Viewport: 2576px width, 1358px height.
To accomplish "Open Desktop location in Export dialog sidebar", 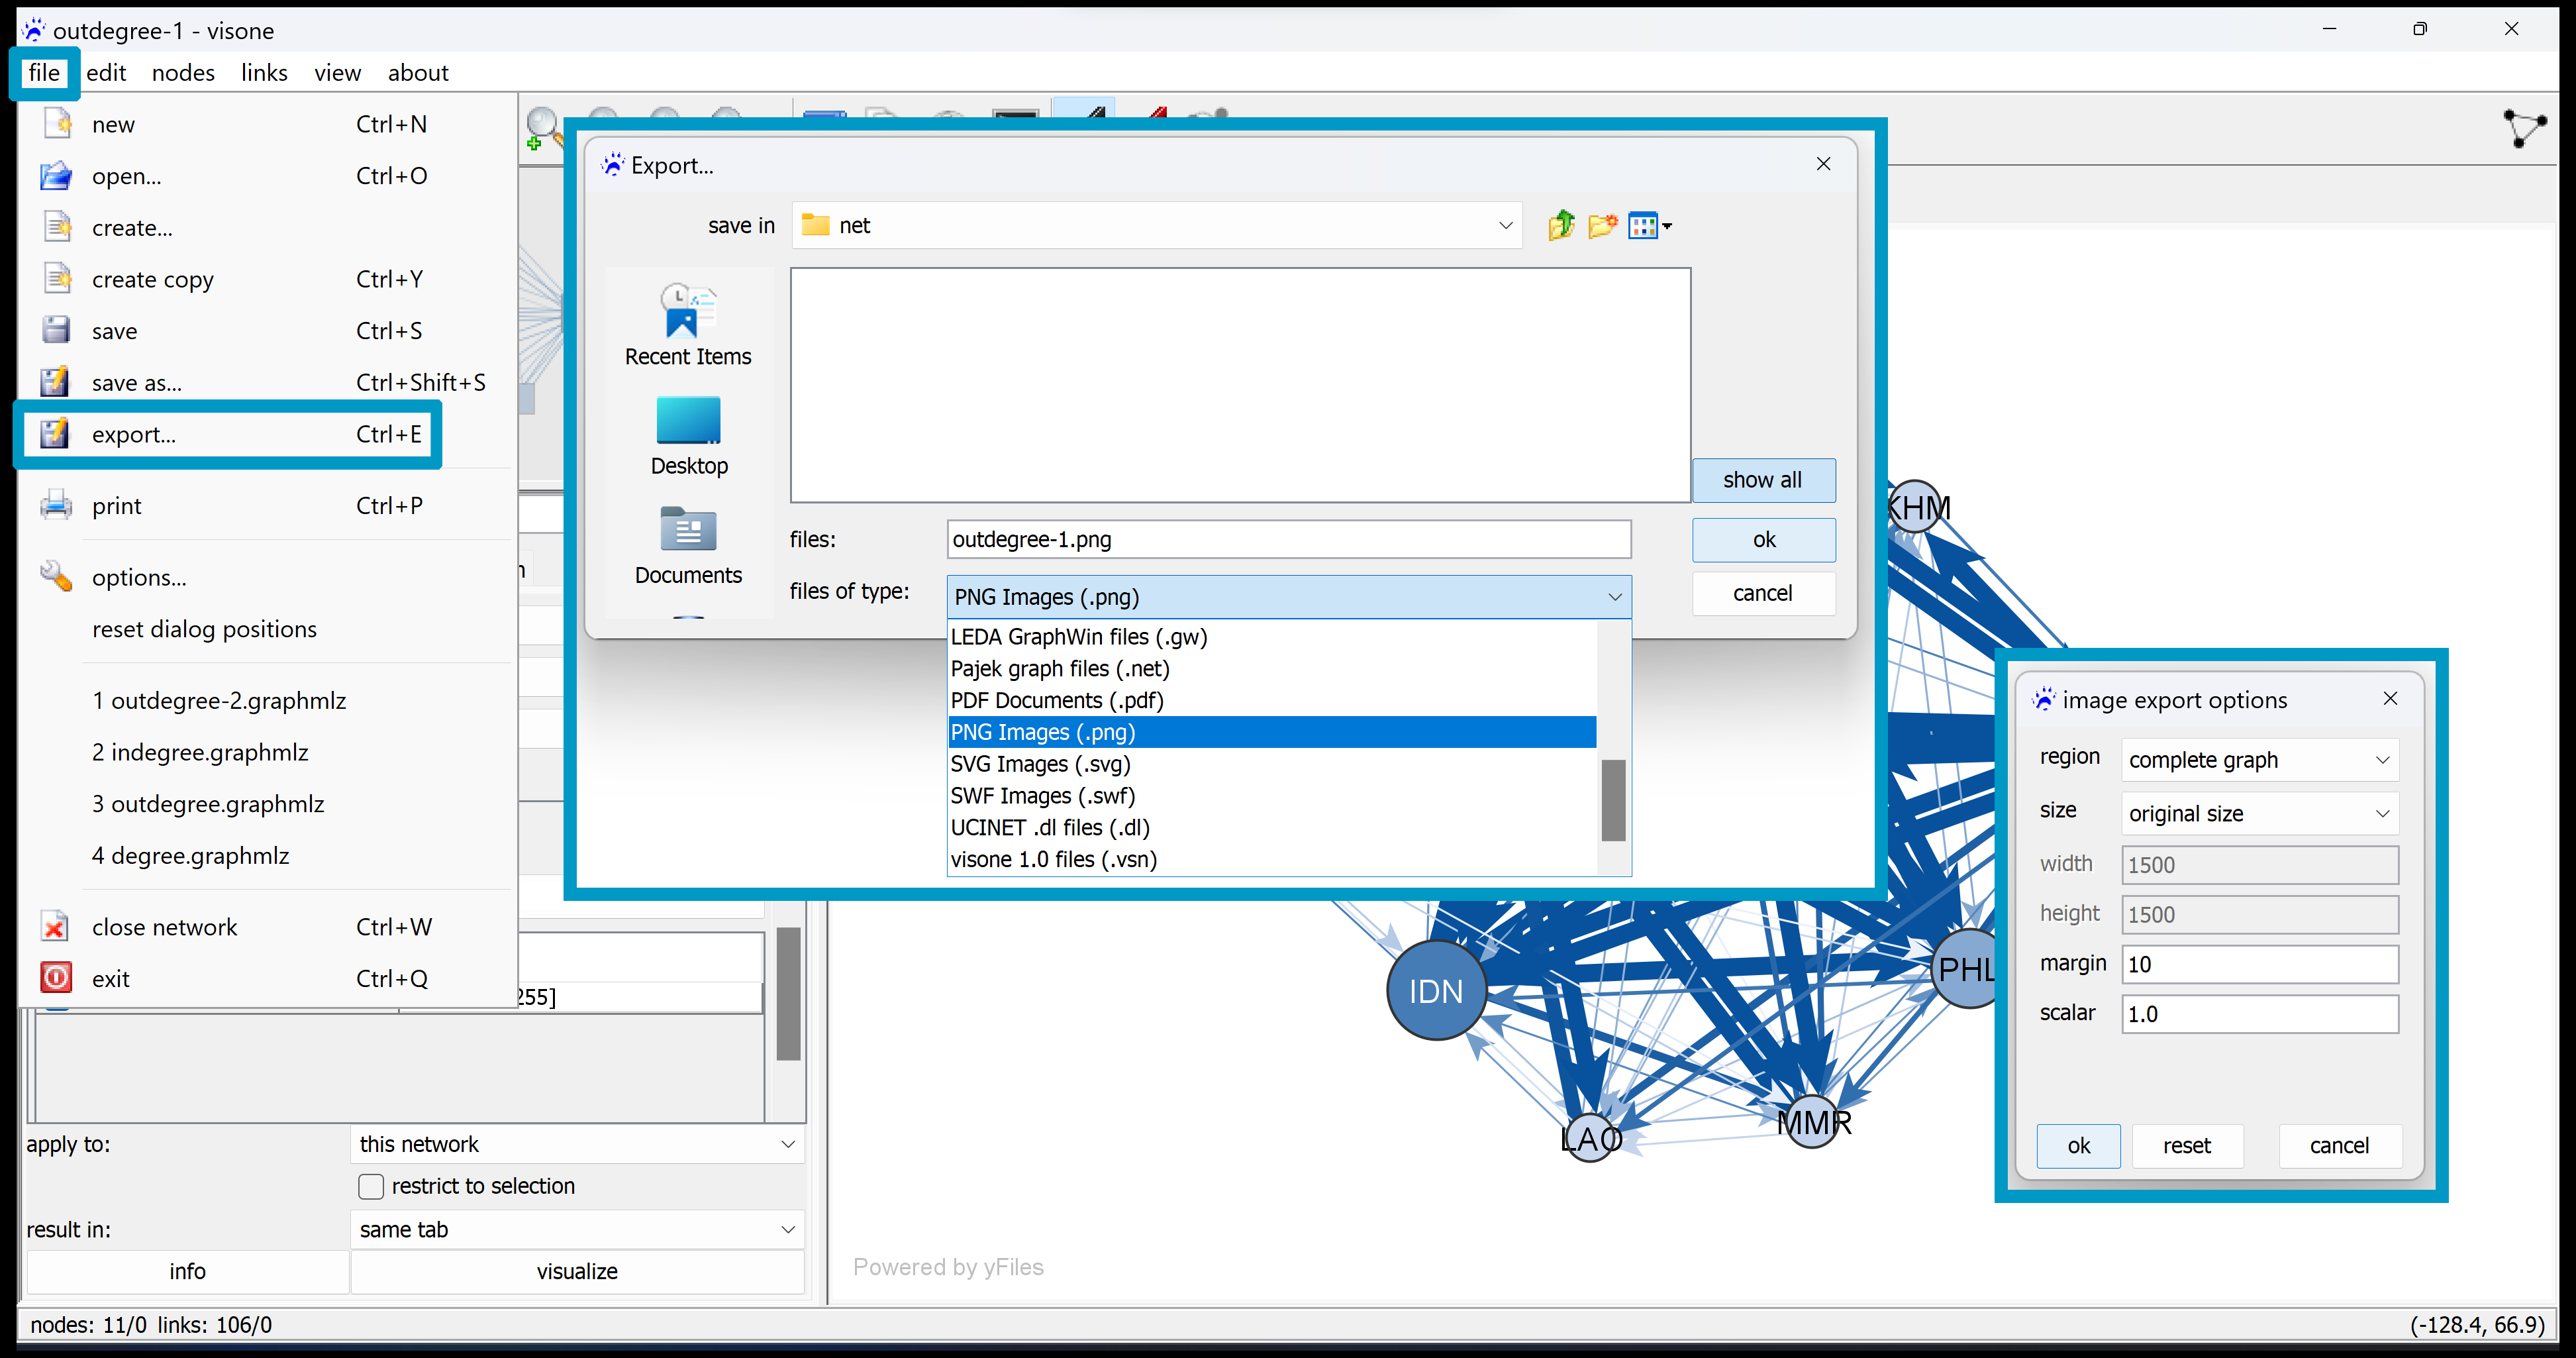I will pyautogui.click(x=688, y=437).
